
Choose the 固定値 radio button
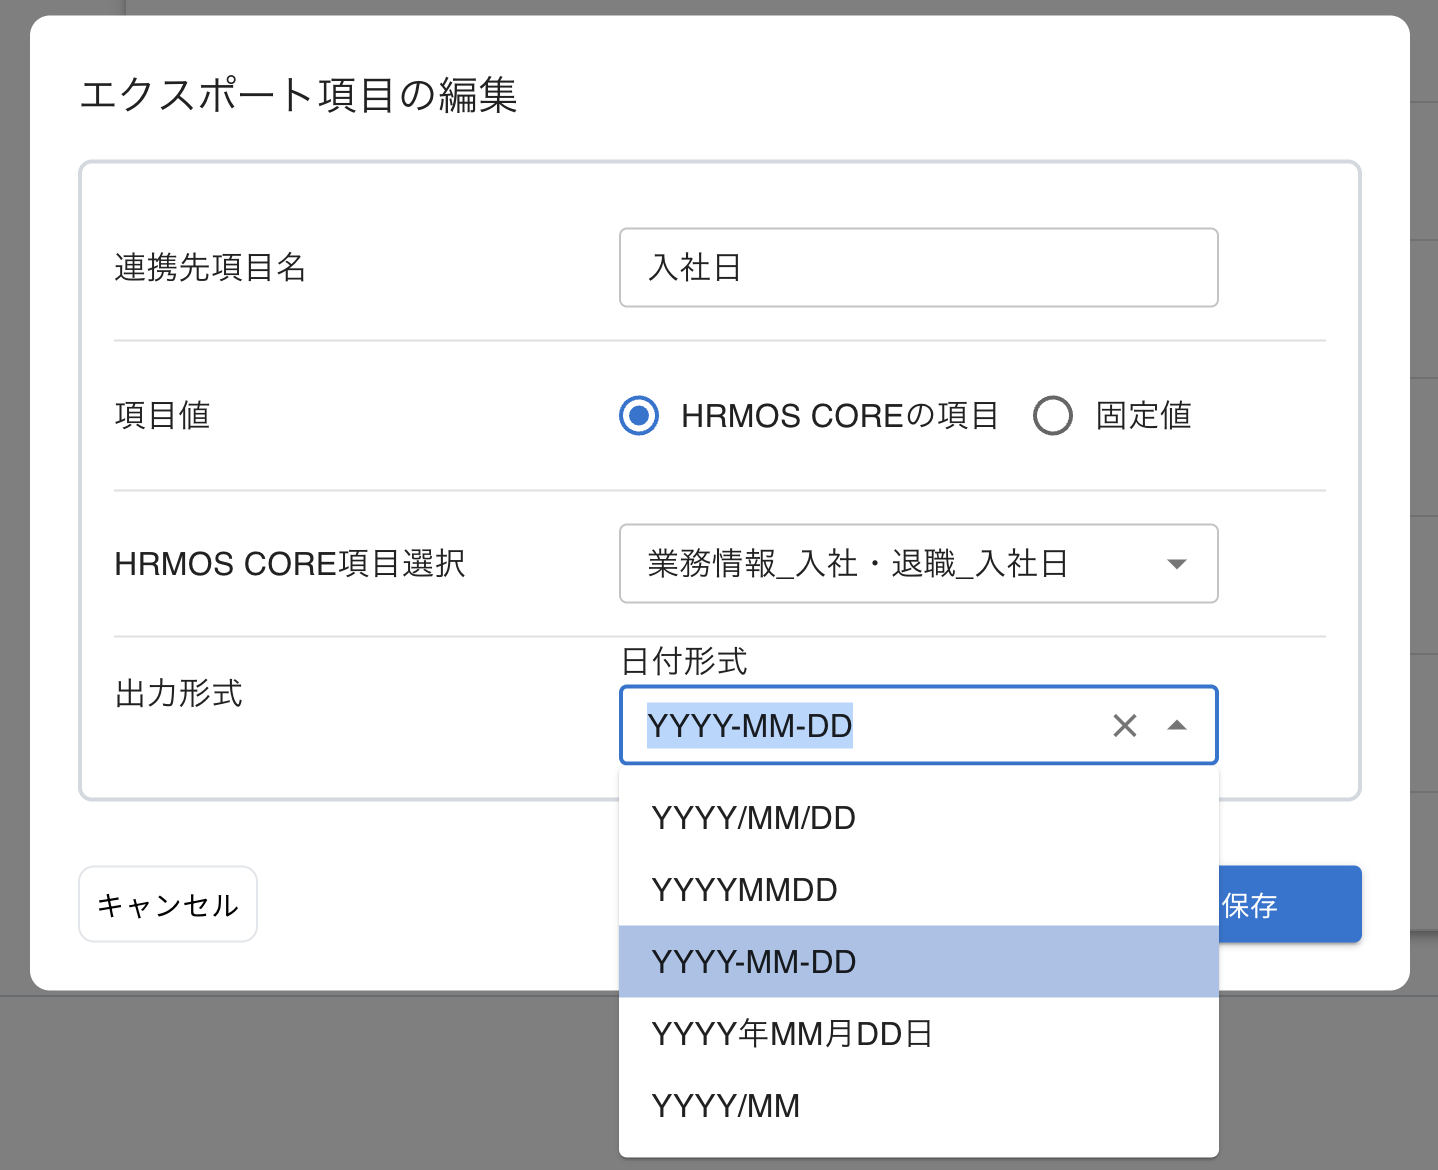coord(1052,416)
